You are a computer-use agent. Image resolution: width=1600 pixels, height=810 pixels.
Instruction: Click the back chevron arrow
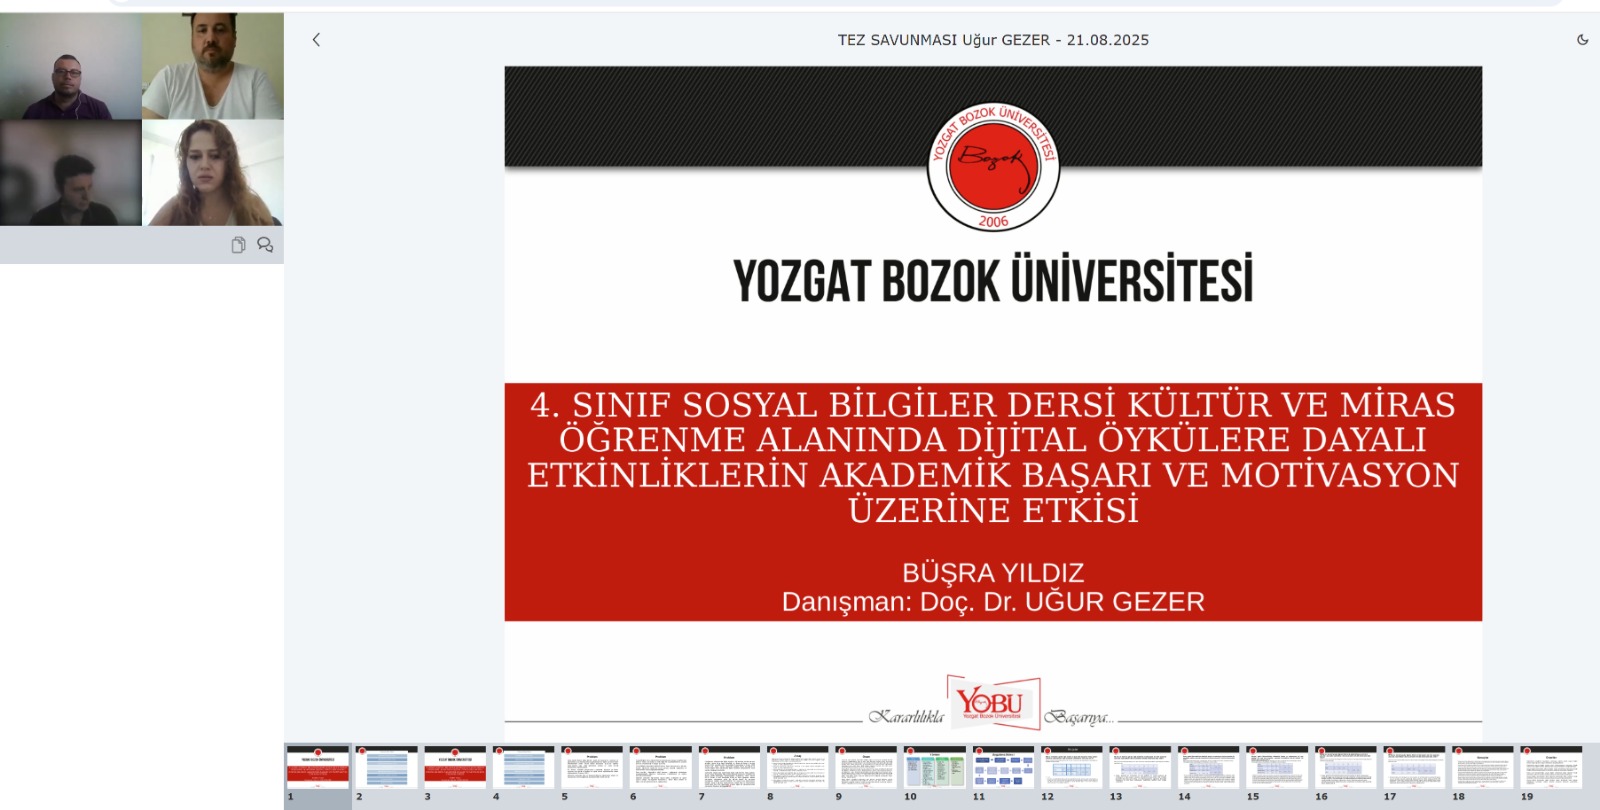click(x=316, y=40)
